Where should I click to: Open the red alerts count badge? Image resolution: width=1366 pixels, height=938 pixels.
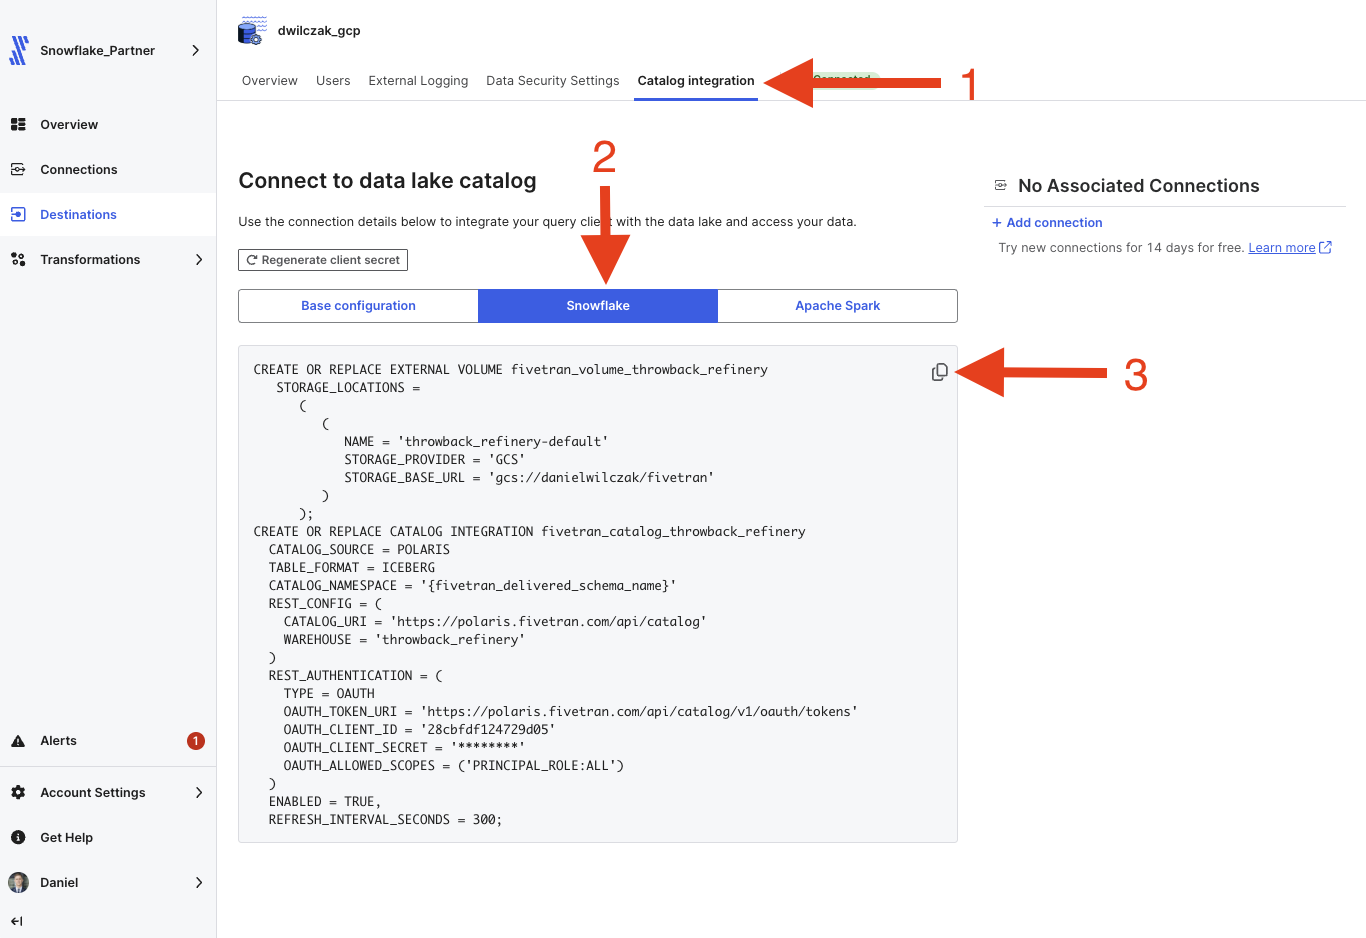[x=196, y=741]
